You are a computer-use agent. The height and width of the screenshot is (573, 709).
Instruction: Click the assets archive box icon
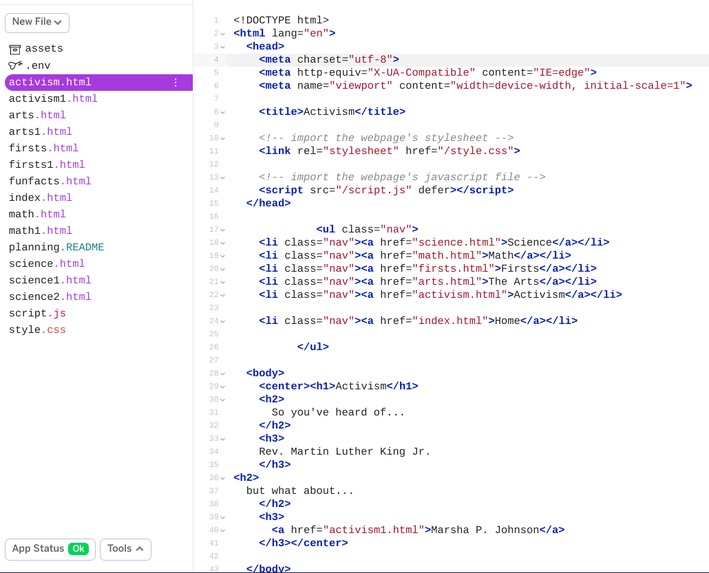[15, 49]
